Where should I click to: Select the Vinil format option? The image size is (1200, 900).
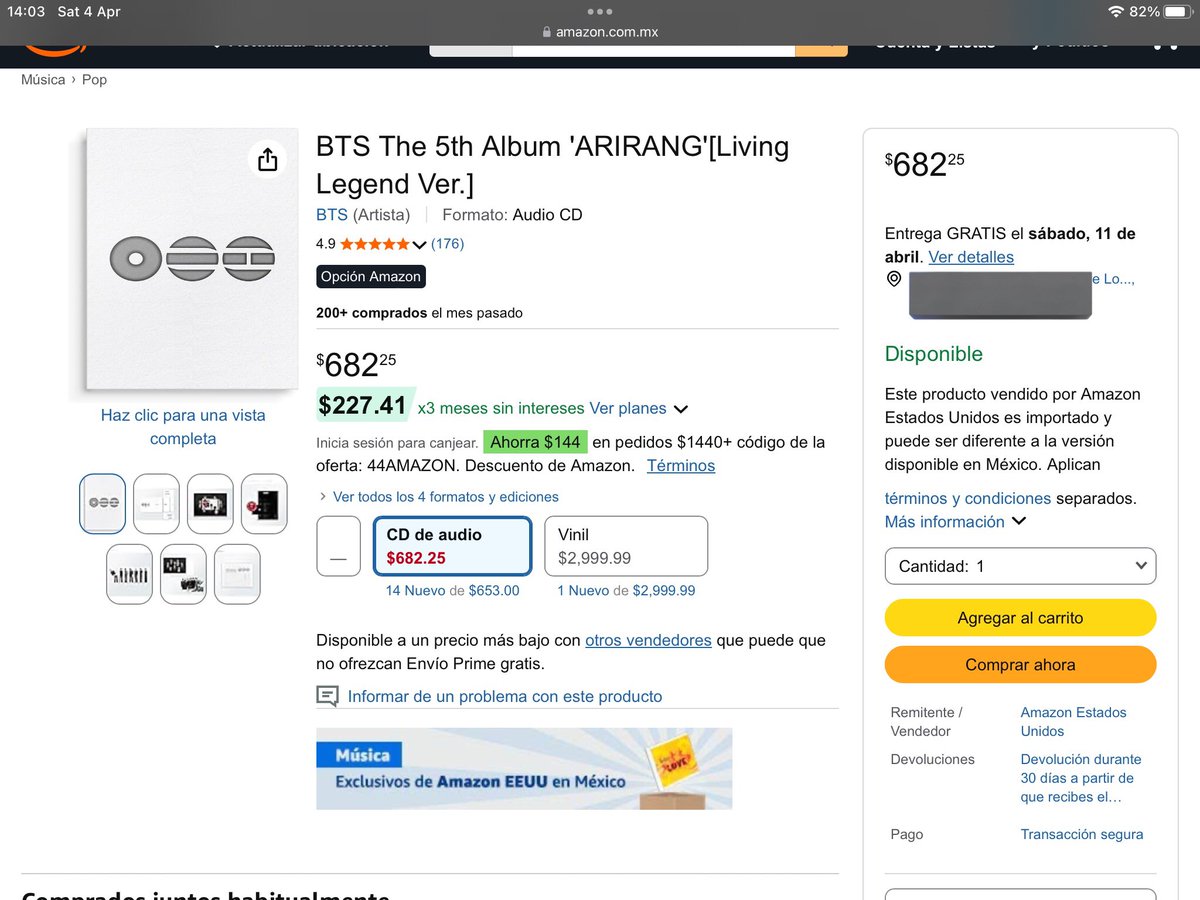pyautogui.click(x=626, y=546)
